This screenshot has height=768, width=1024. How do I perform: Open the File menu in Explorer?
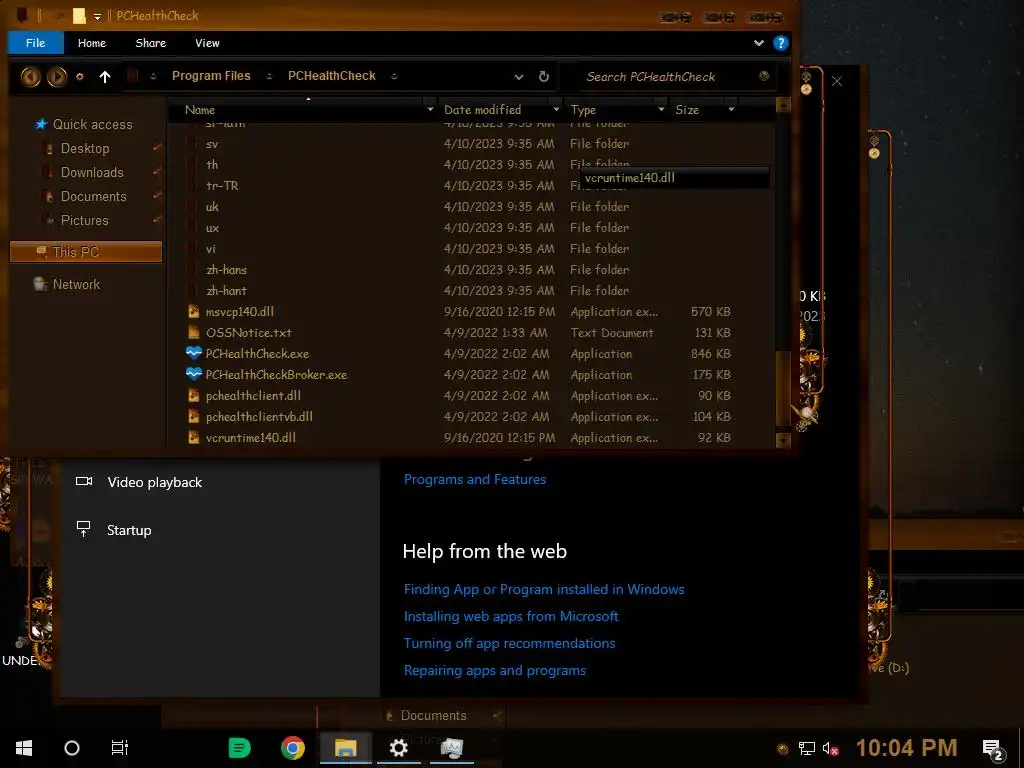[35, 43]
